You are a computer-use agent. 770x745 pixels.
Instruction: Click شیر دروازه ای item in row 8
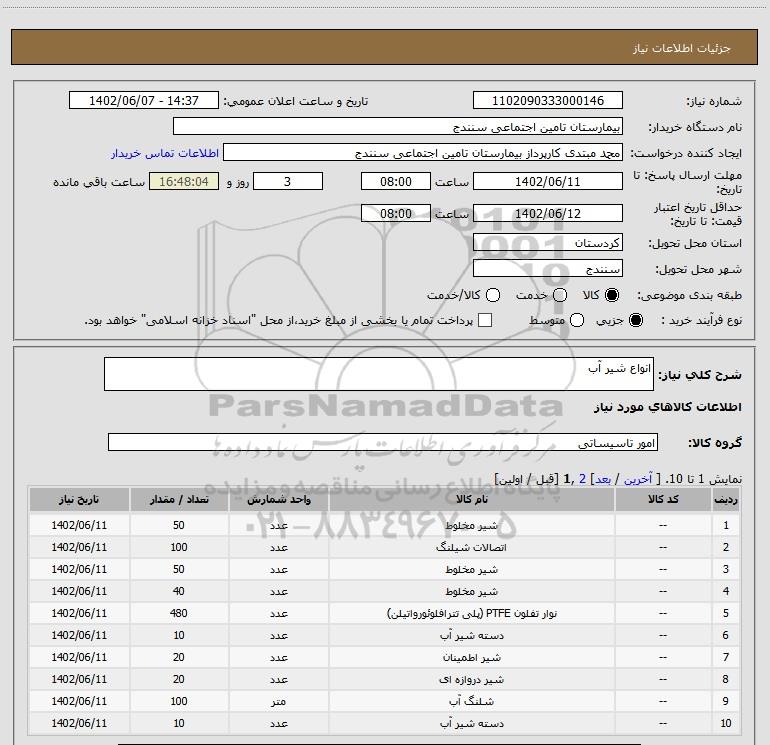coord(471,679)
